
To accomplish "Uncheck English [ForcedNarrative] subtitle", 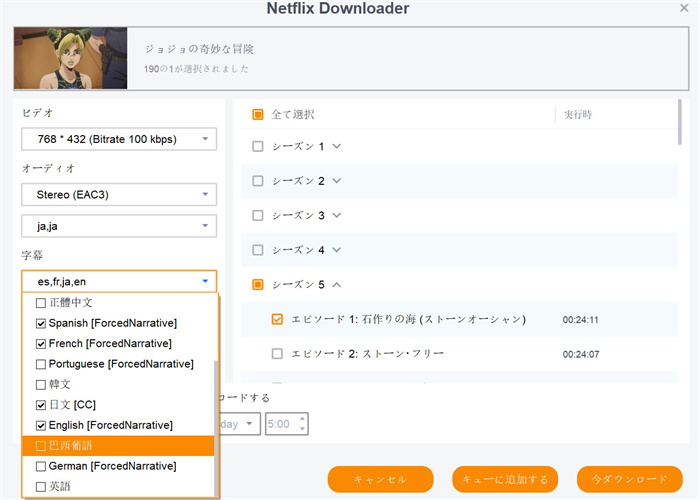I will point(41,425).
